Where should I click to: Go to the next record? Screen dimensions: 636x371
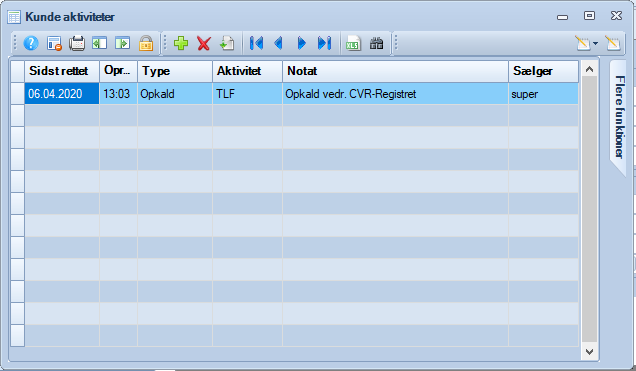point(301,43)
